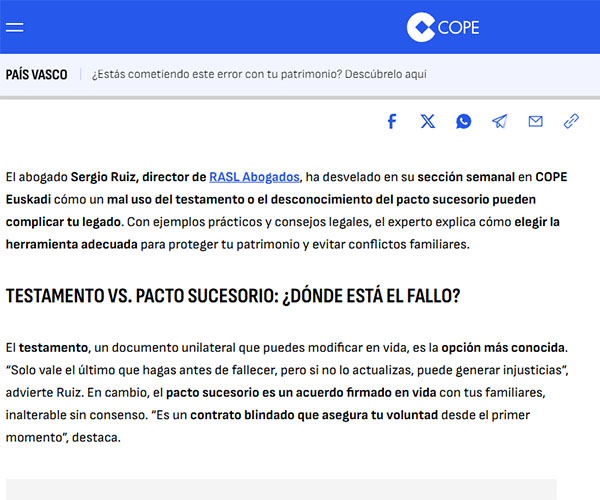Viewport: 600px width, 500px height.
Task: Copy the article link with chain icon
Action: click(x=571, y=121)
